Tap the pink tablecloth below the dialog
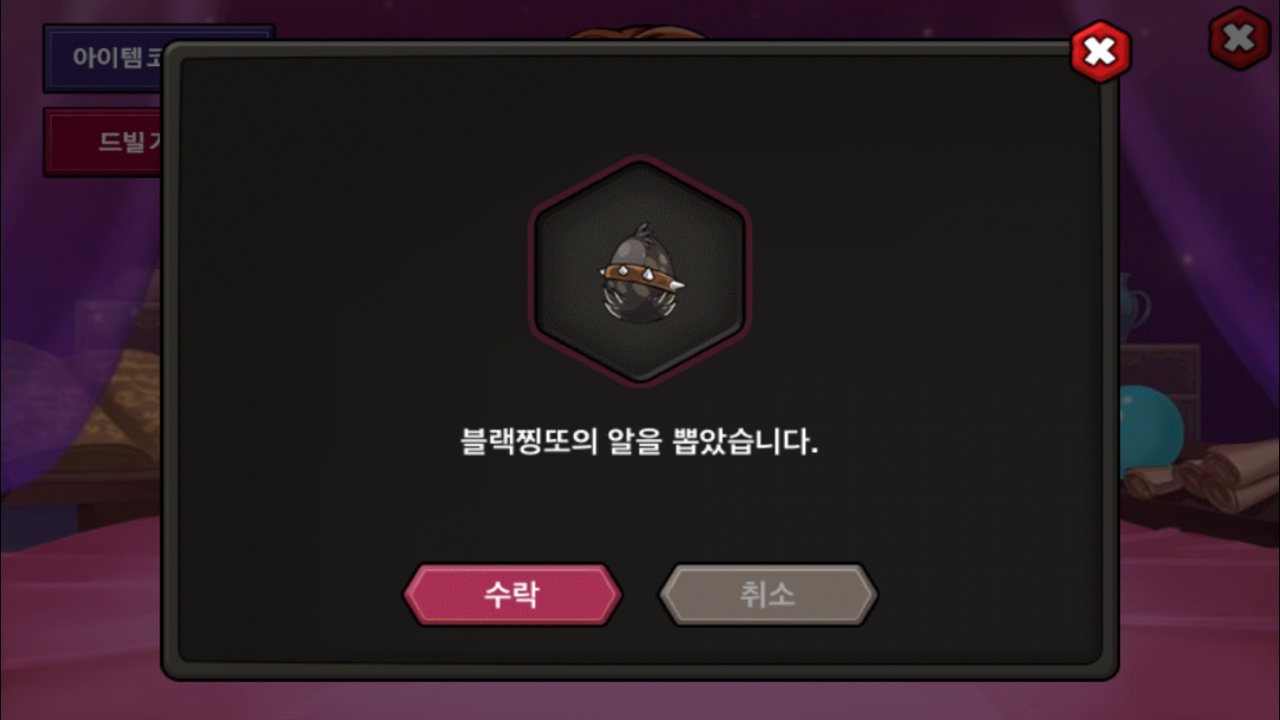The image size is (1280, 720). [640, 699]
